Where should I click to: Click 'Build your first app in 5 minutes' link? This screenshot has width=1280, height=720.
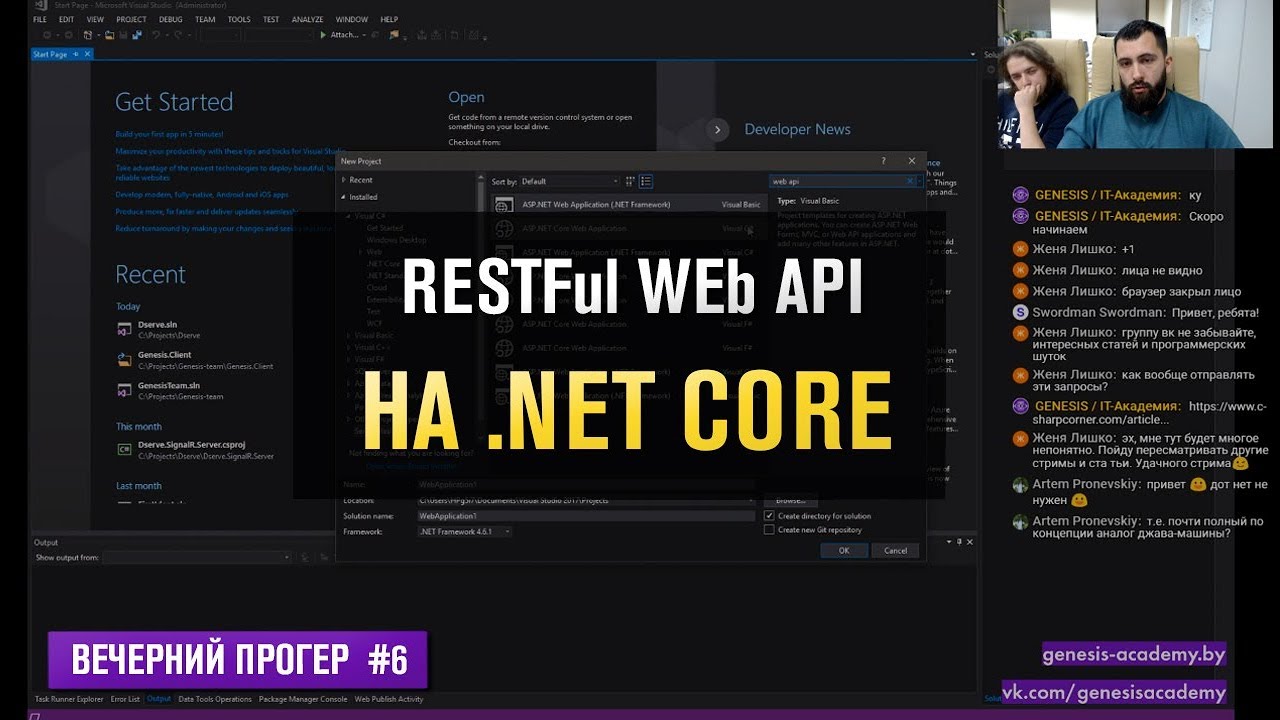[170, 134]
